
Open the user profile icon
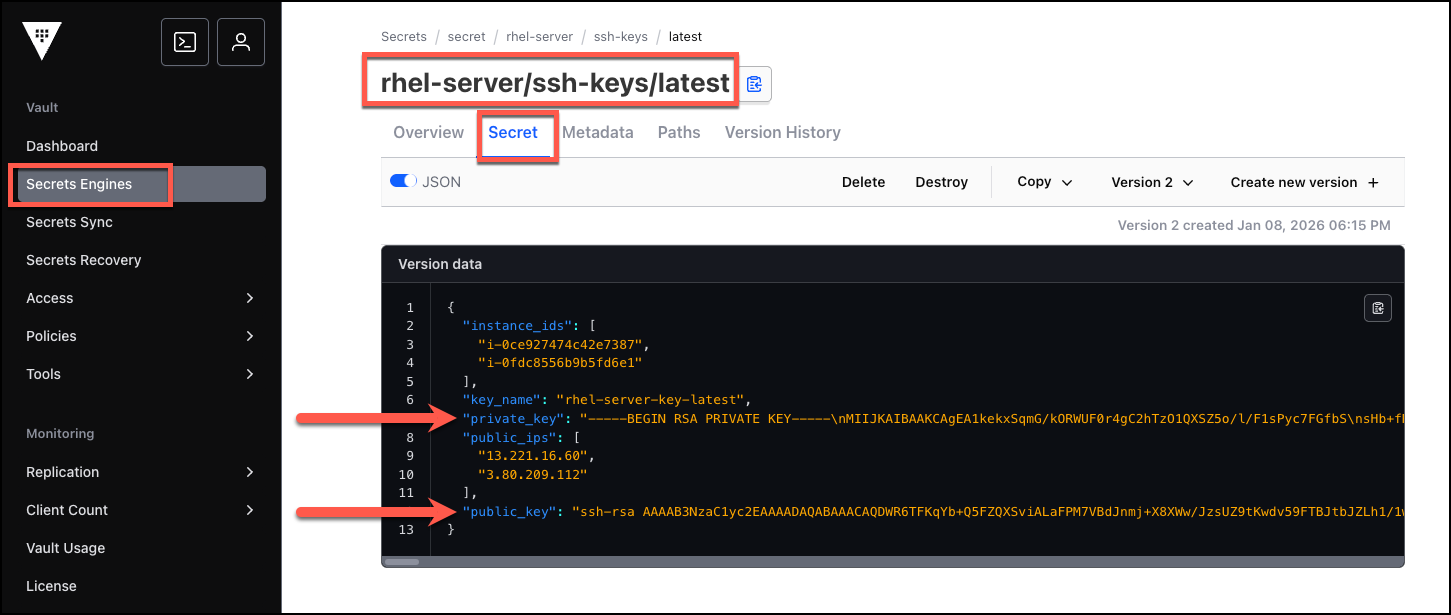[x=241, y=42]
